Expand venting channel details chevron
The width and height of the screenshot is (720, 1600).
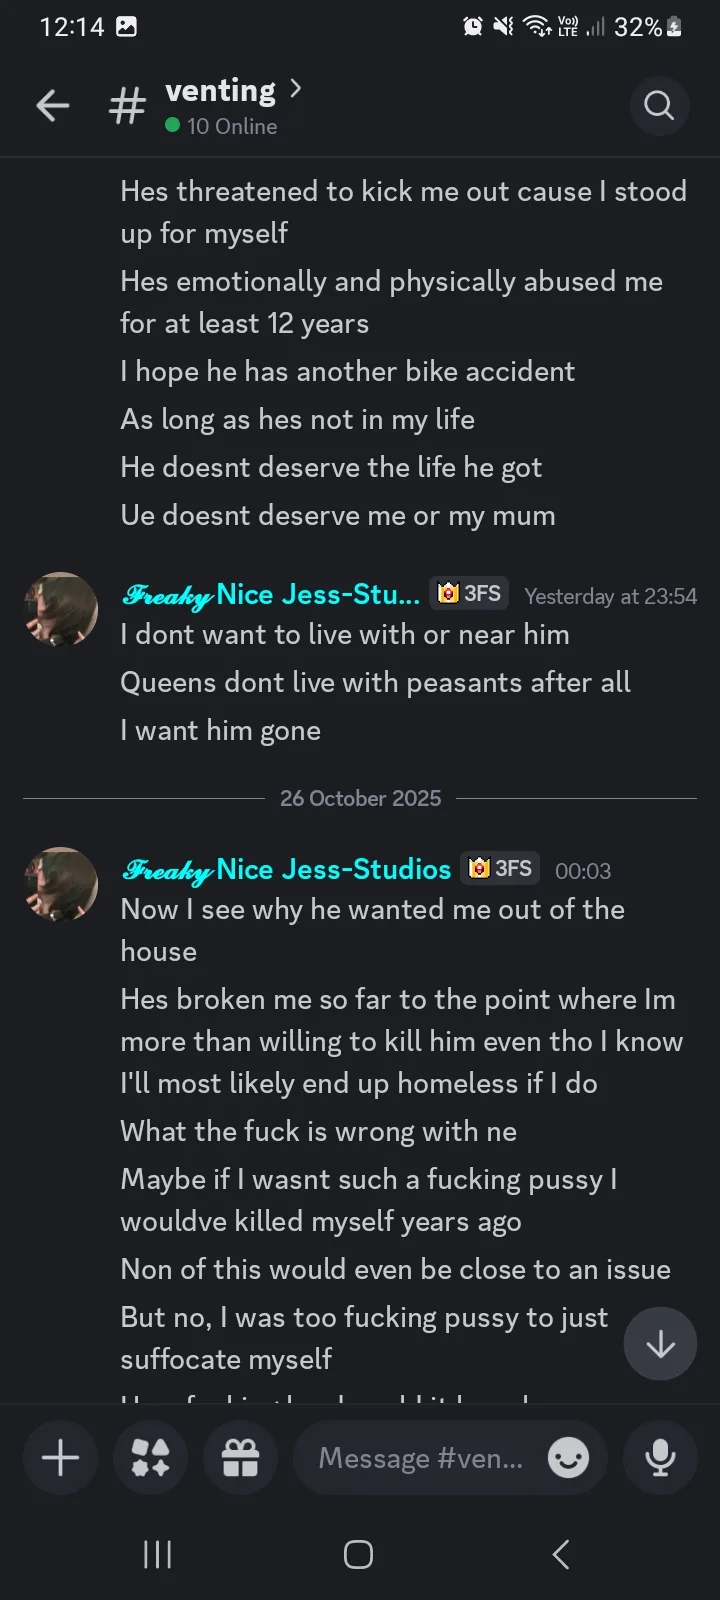pyautogui.click(x=295, y=89)
